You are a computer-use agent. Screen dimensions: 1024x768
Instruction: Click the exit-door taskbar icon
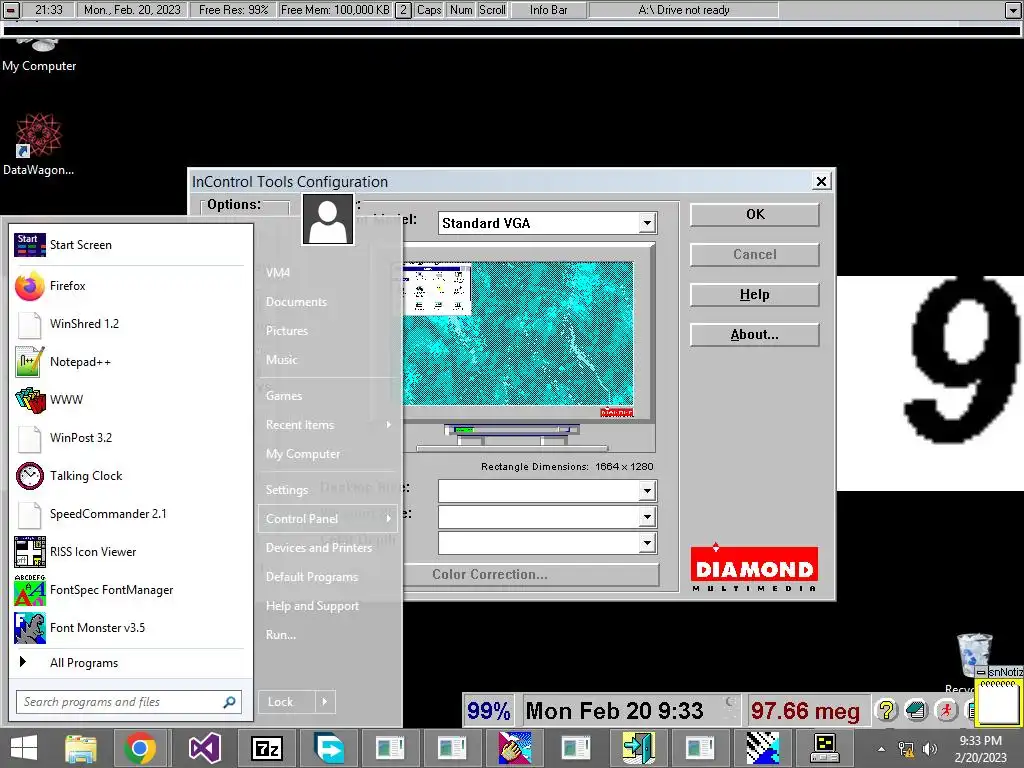638,748
